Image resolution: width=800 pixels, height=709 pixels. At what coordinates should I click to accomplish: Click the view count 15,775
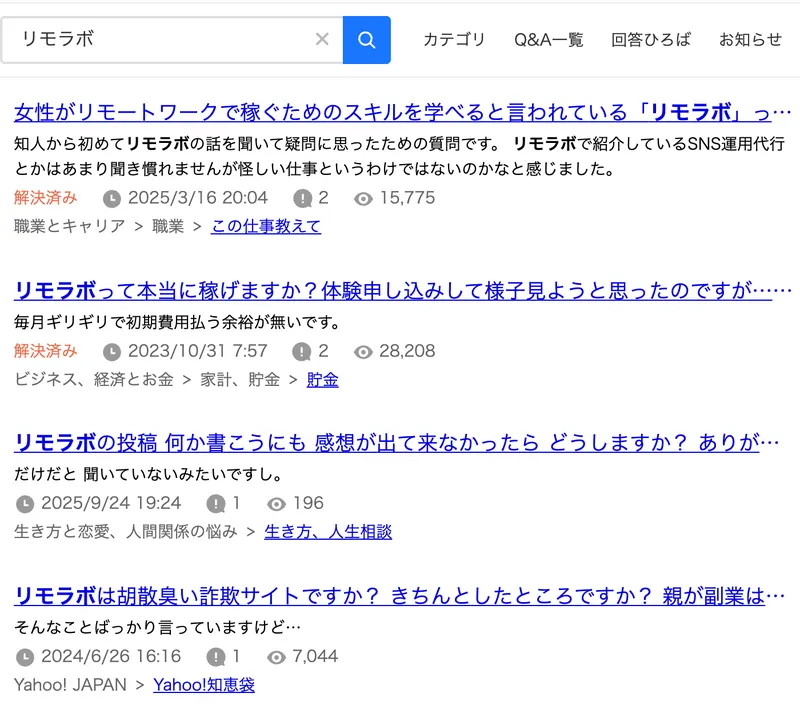coord(408,197)
